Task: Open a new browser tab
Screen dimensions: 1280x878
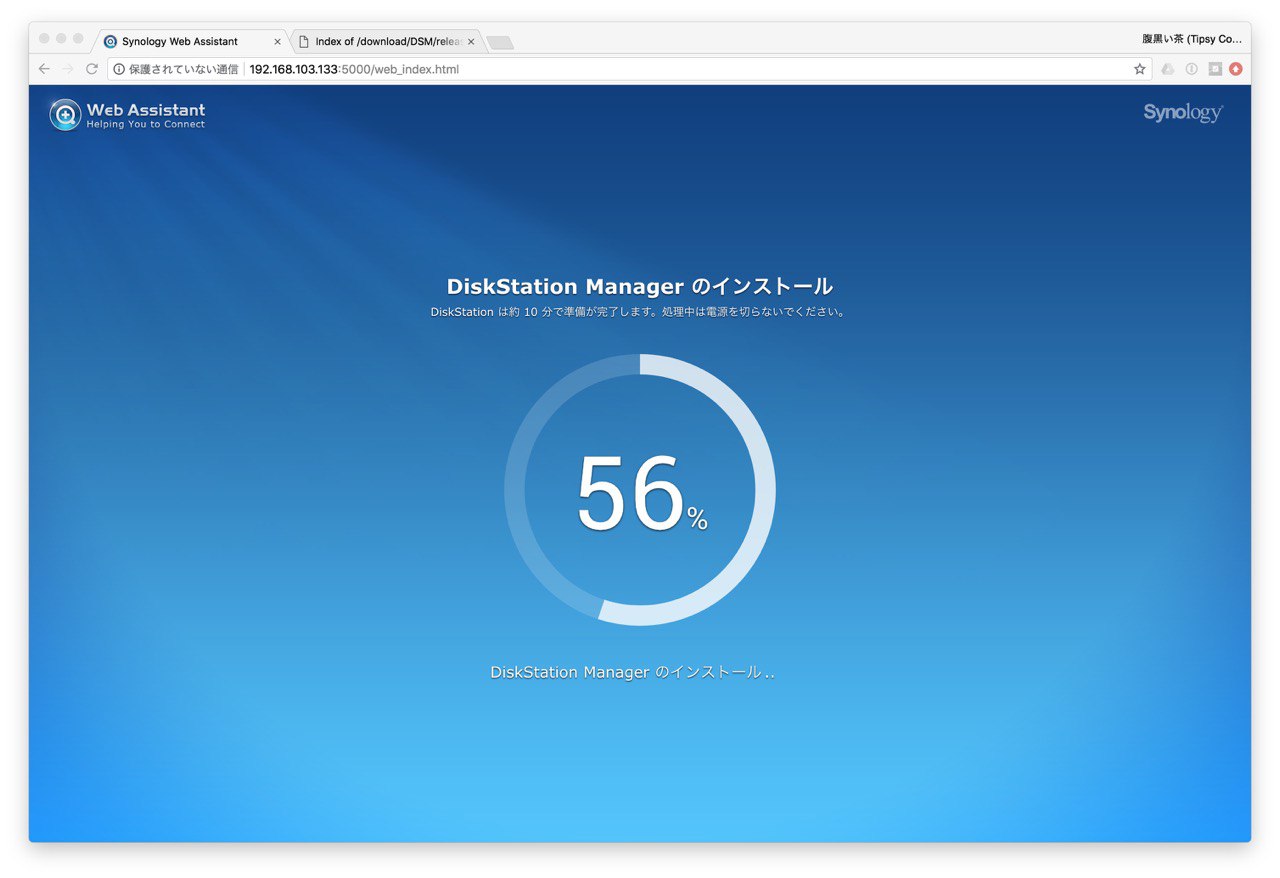Action: [x=499, y=42]
